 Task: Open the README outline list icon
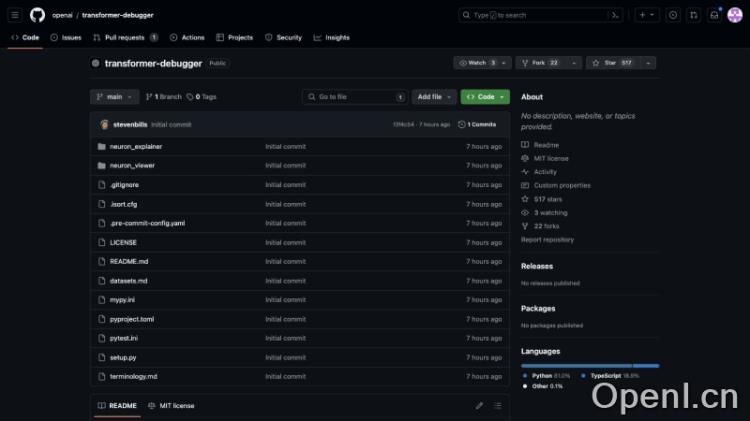pos(497,406)
